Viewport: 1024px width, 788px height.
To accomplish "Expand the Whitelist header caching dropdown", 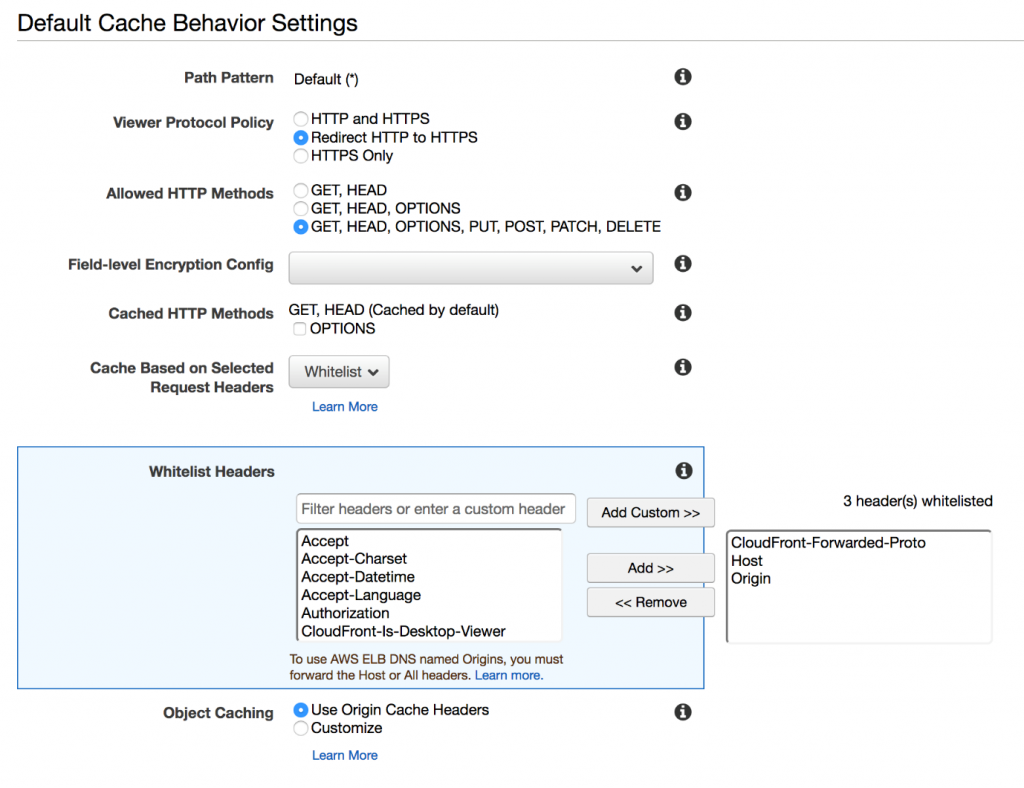I will [339, 372].
